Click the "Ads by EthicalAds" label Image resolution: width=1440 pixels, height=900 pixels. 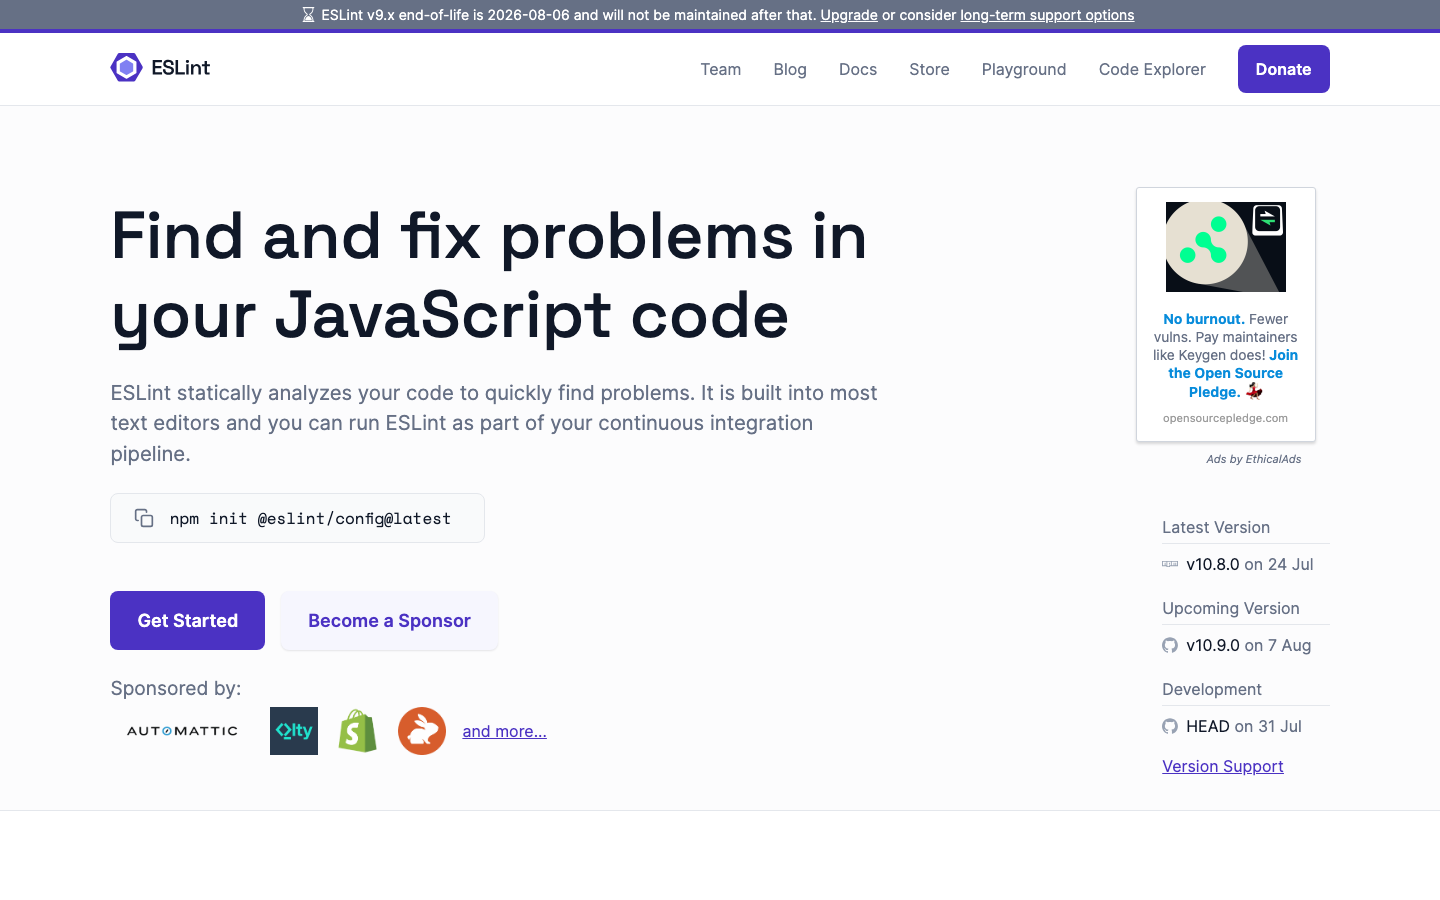(x=1254, y=459)
